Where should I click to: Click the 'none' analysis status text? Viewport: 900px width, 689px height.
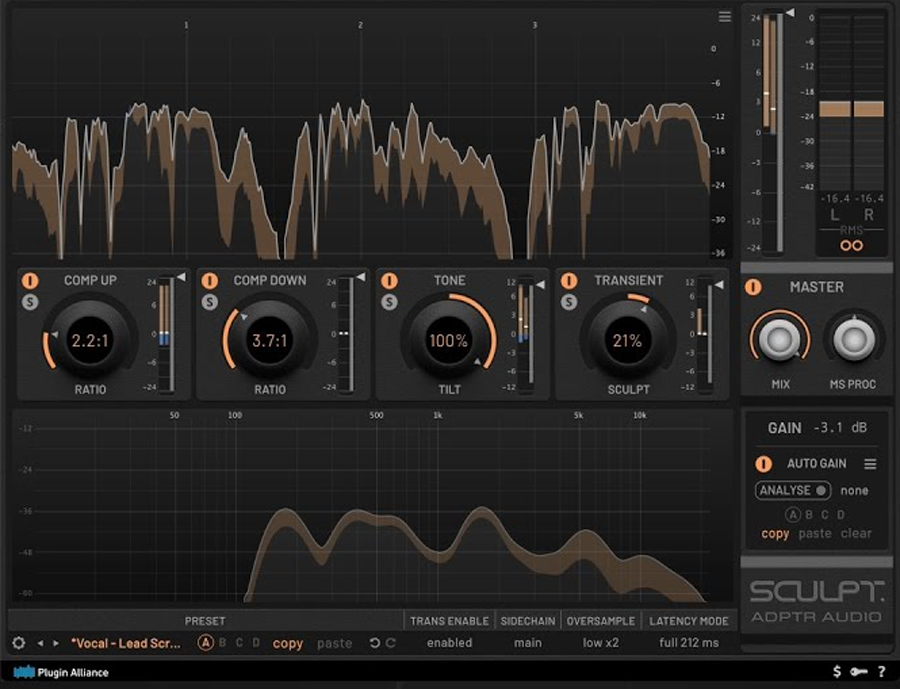tap(854, 490)
